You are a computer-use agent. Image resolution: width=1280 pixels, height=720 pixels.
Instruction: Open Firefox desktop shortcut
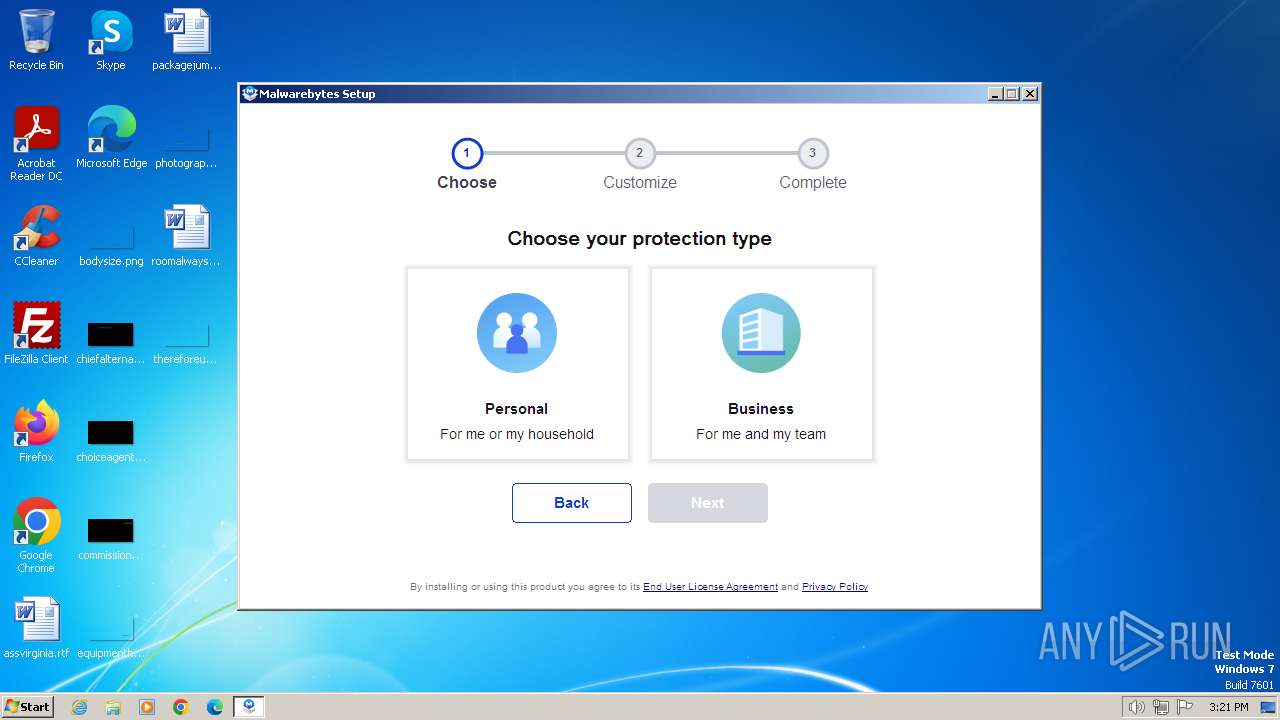(x=36, y=432)
